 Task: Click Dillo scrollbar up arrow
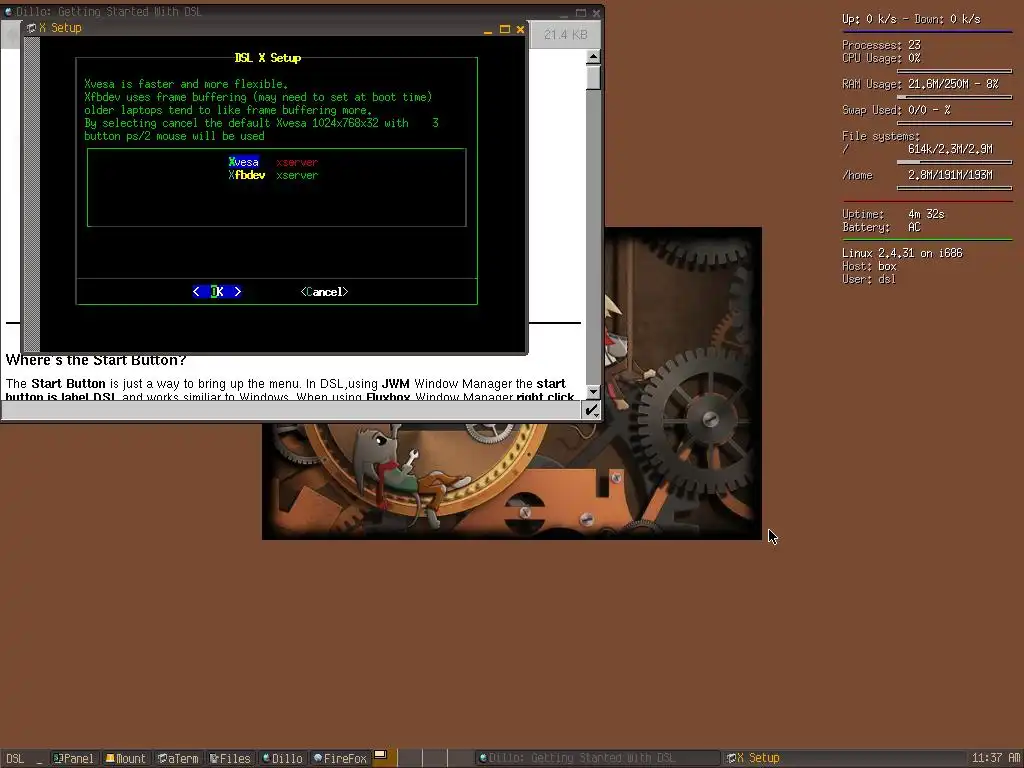pos(593,57)
